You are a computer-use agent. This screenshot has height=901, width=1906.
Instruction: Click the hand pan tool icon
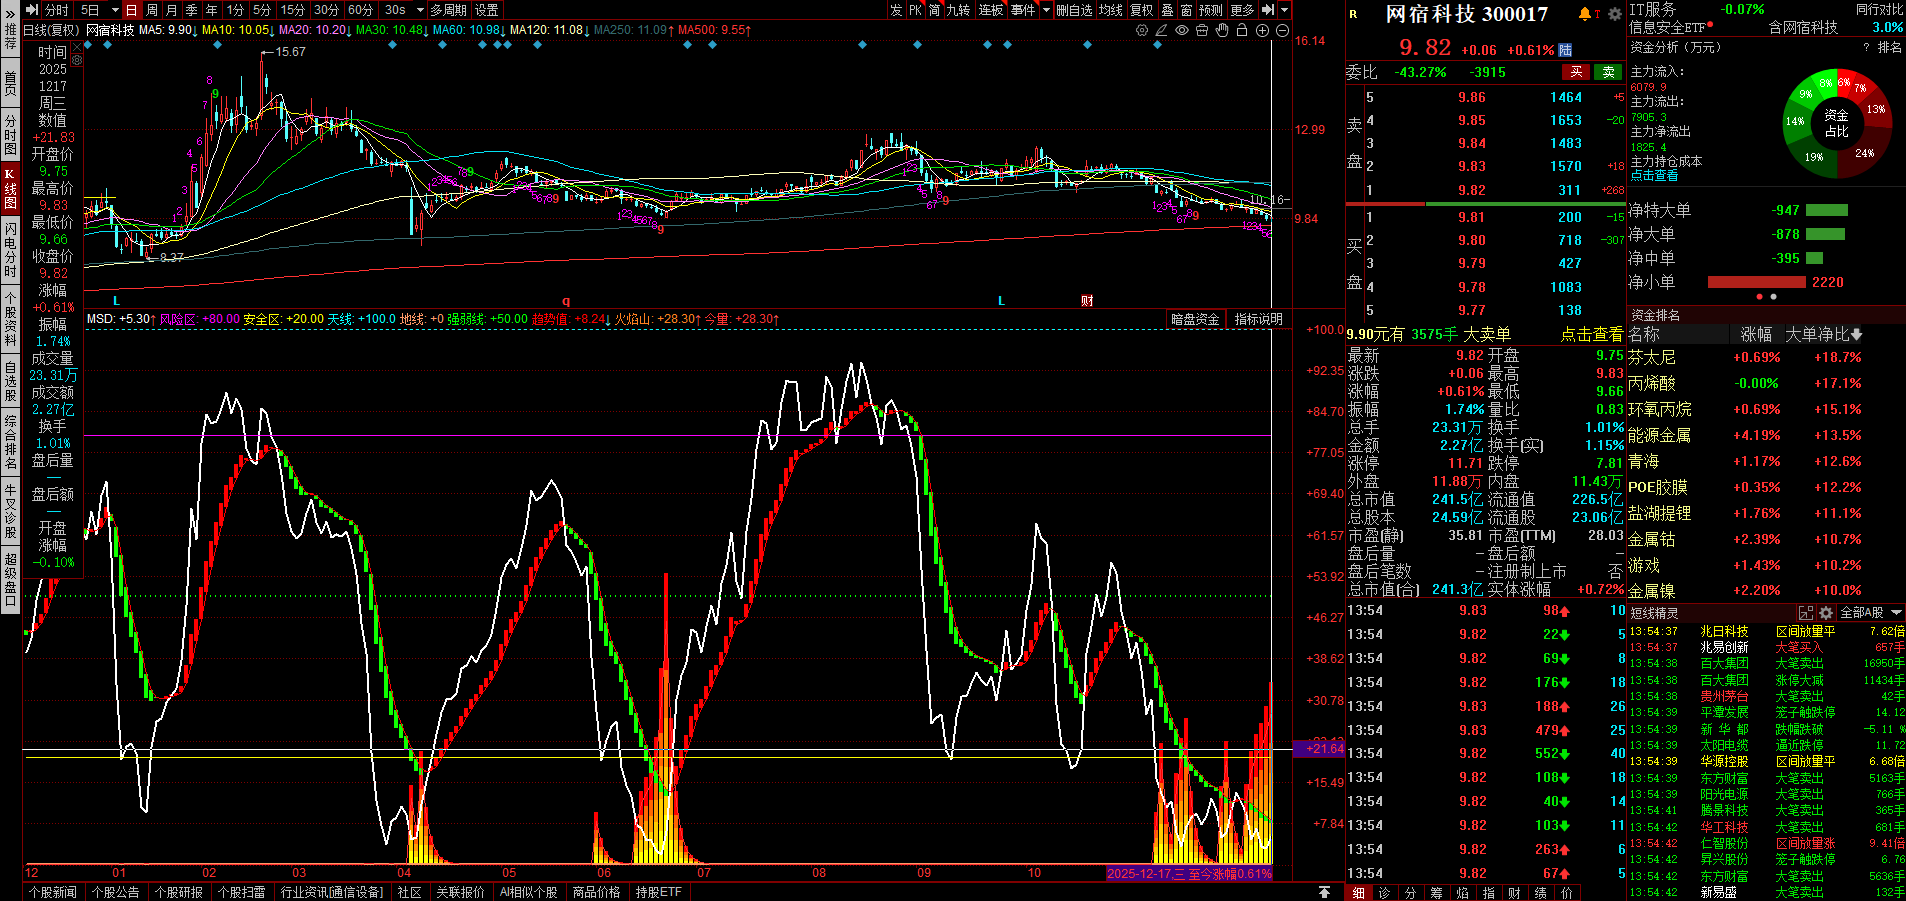1222,30
